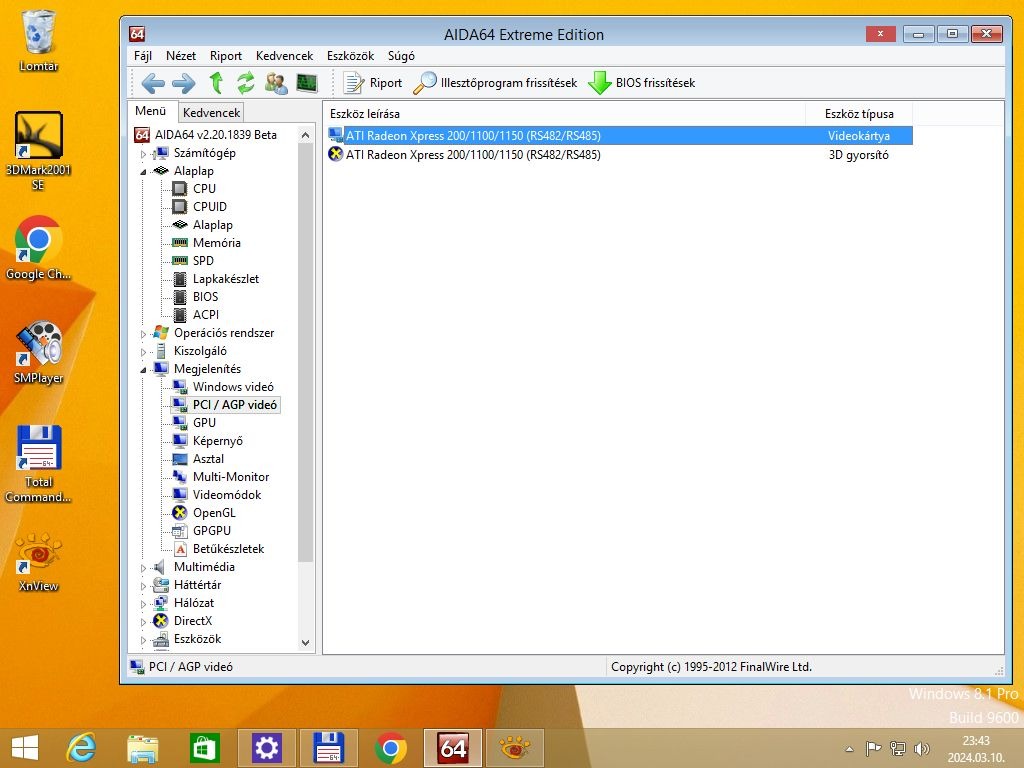Select the SPD tree item
This screenshot has height=768, width=1024.
[202, 261]
